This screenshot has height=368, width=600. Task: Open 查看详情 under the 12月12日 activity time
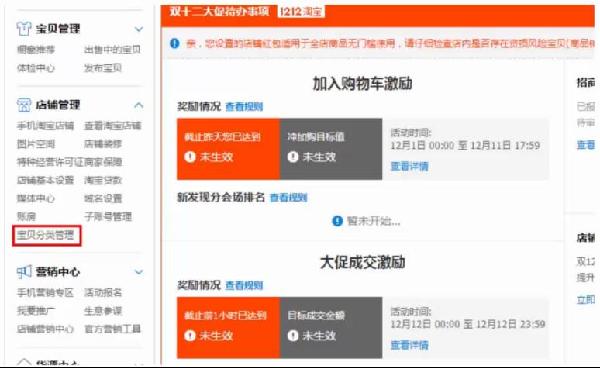click(409, 345)
